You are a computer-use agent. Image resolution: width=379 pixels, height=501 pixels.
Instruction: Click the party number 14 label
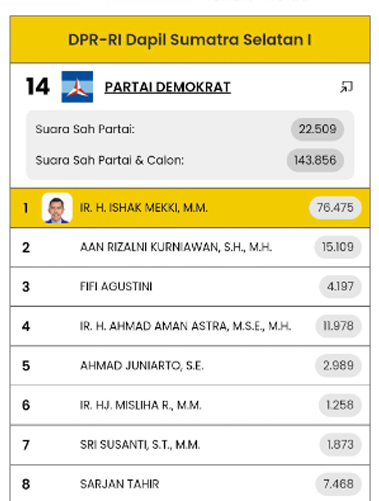point(38,87)
